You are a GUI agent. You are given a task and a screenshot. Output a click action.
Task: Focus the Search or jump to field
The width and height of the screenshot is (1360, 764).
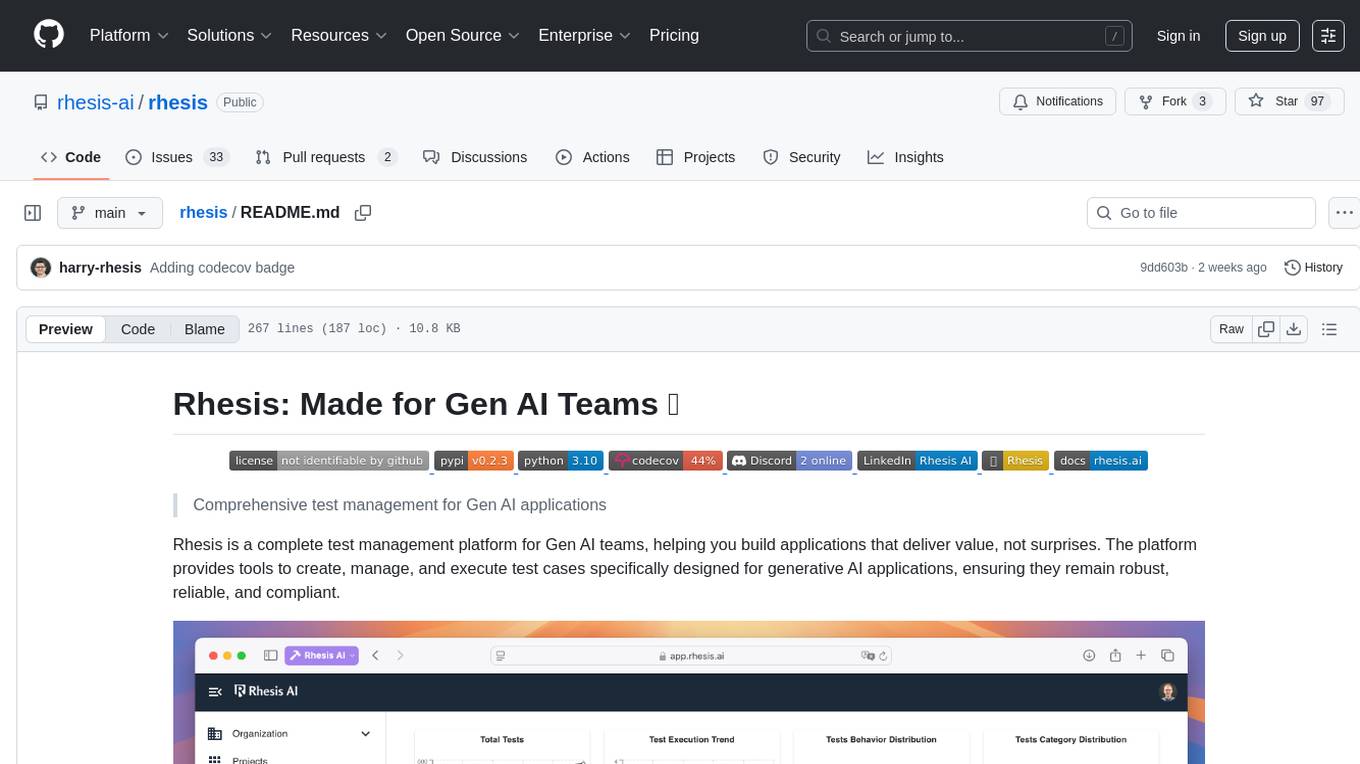point(968,36)
